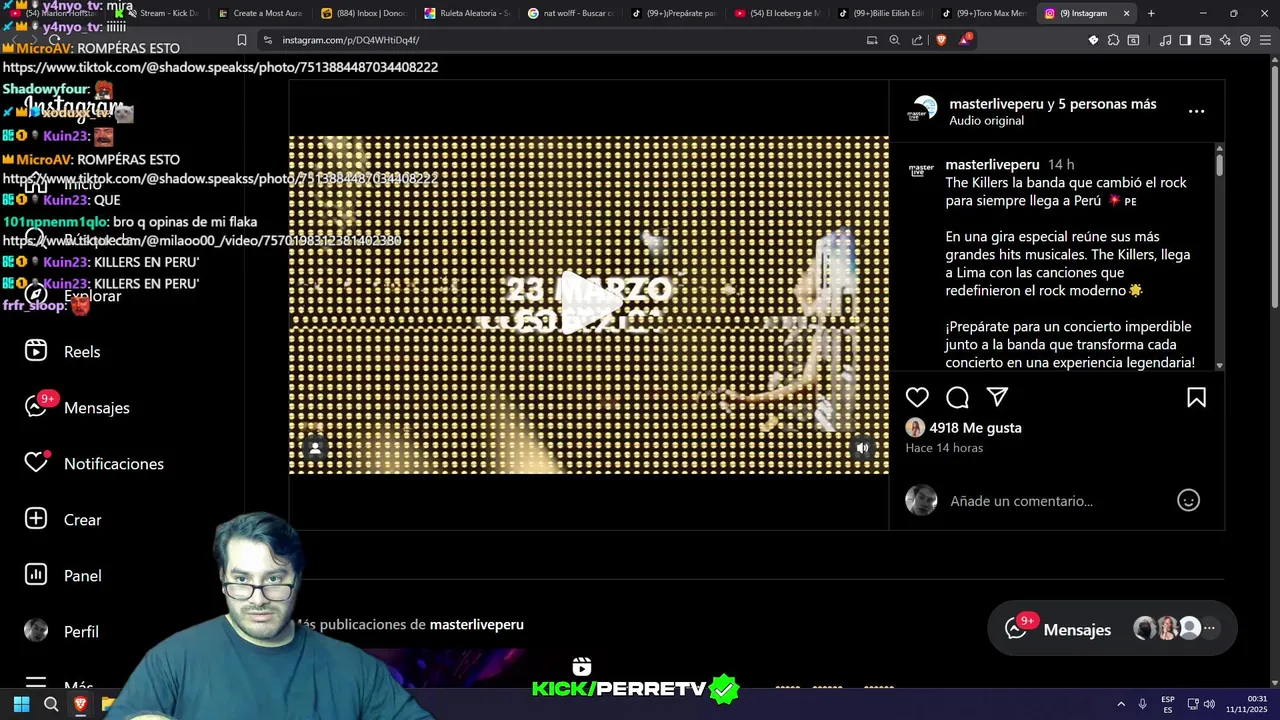Open Windows taskbar search
Image resolution: width=1280 pixels, height=720 pixels.
click(x=51, y=704)
